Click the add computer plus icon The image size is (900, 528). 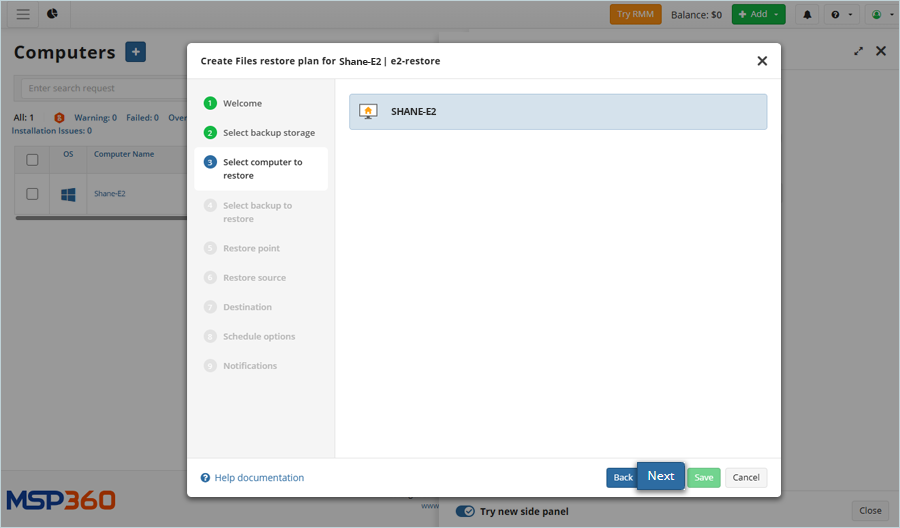[x=136, y=52]
